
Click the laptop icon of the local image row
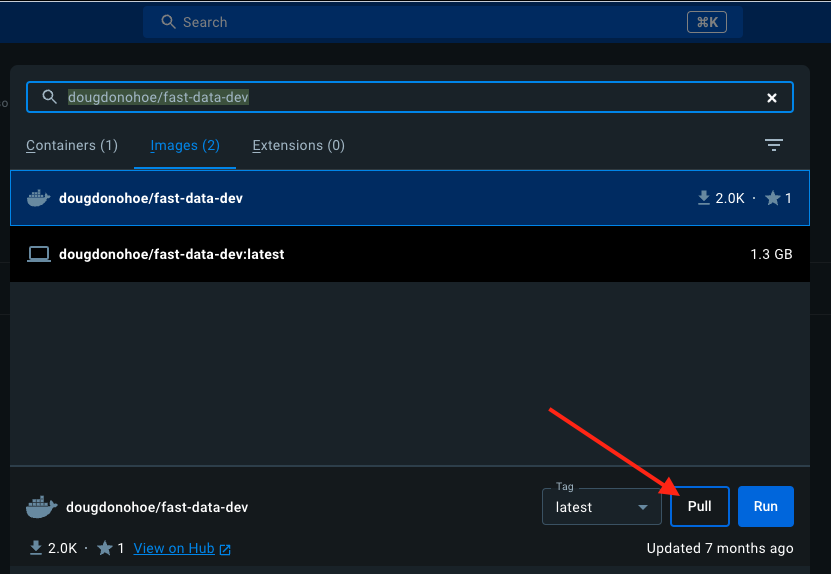[39, 254]
